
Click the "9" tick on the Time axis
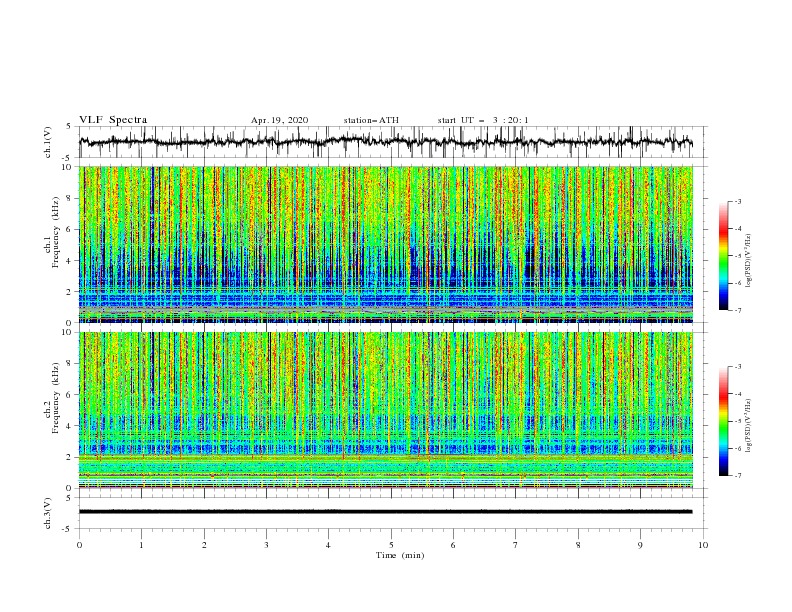tap(640, 545)
